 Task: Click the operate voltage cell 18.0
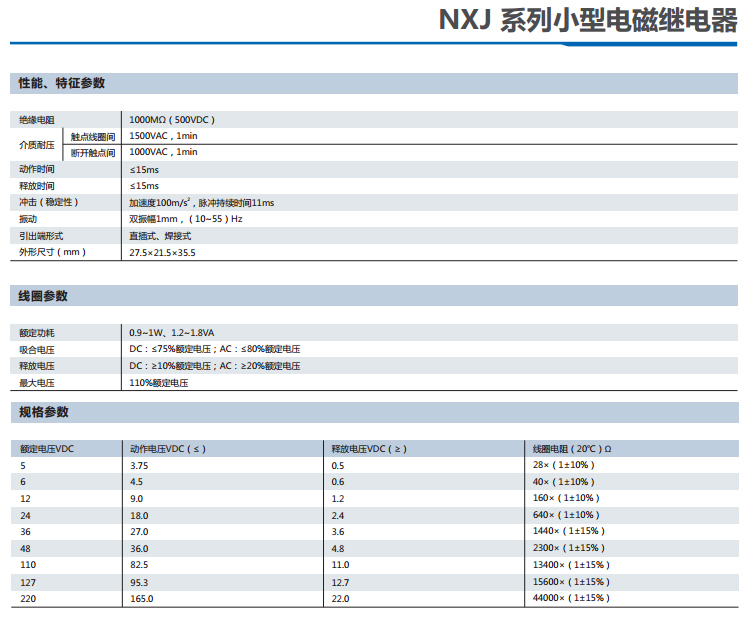pos(139,516)
